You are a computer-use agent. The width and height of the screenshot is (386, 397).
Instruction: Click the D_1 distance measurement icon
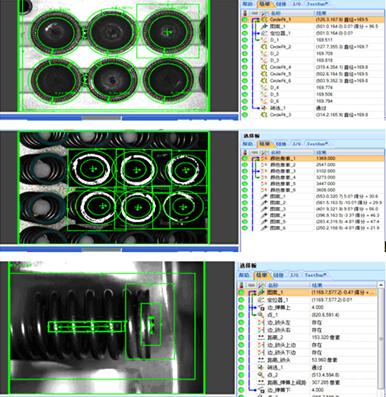click(x=264, y=40)
